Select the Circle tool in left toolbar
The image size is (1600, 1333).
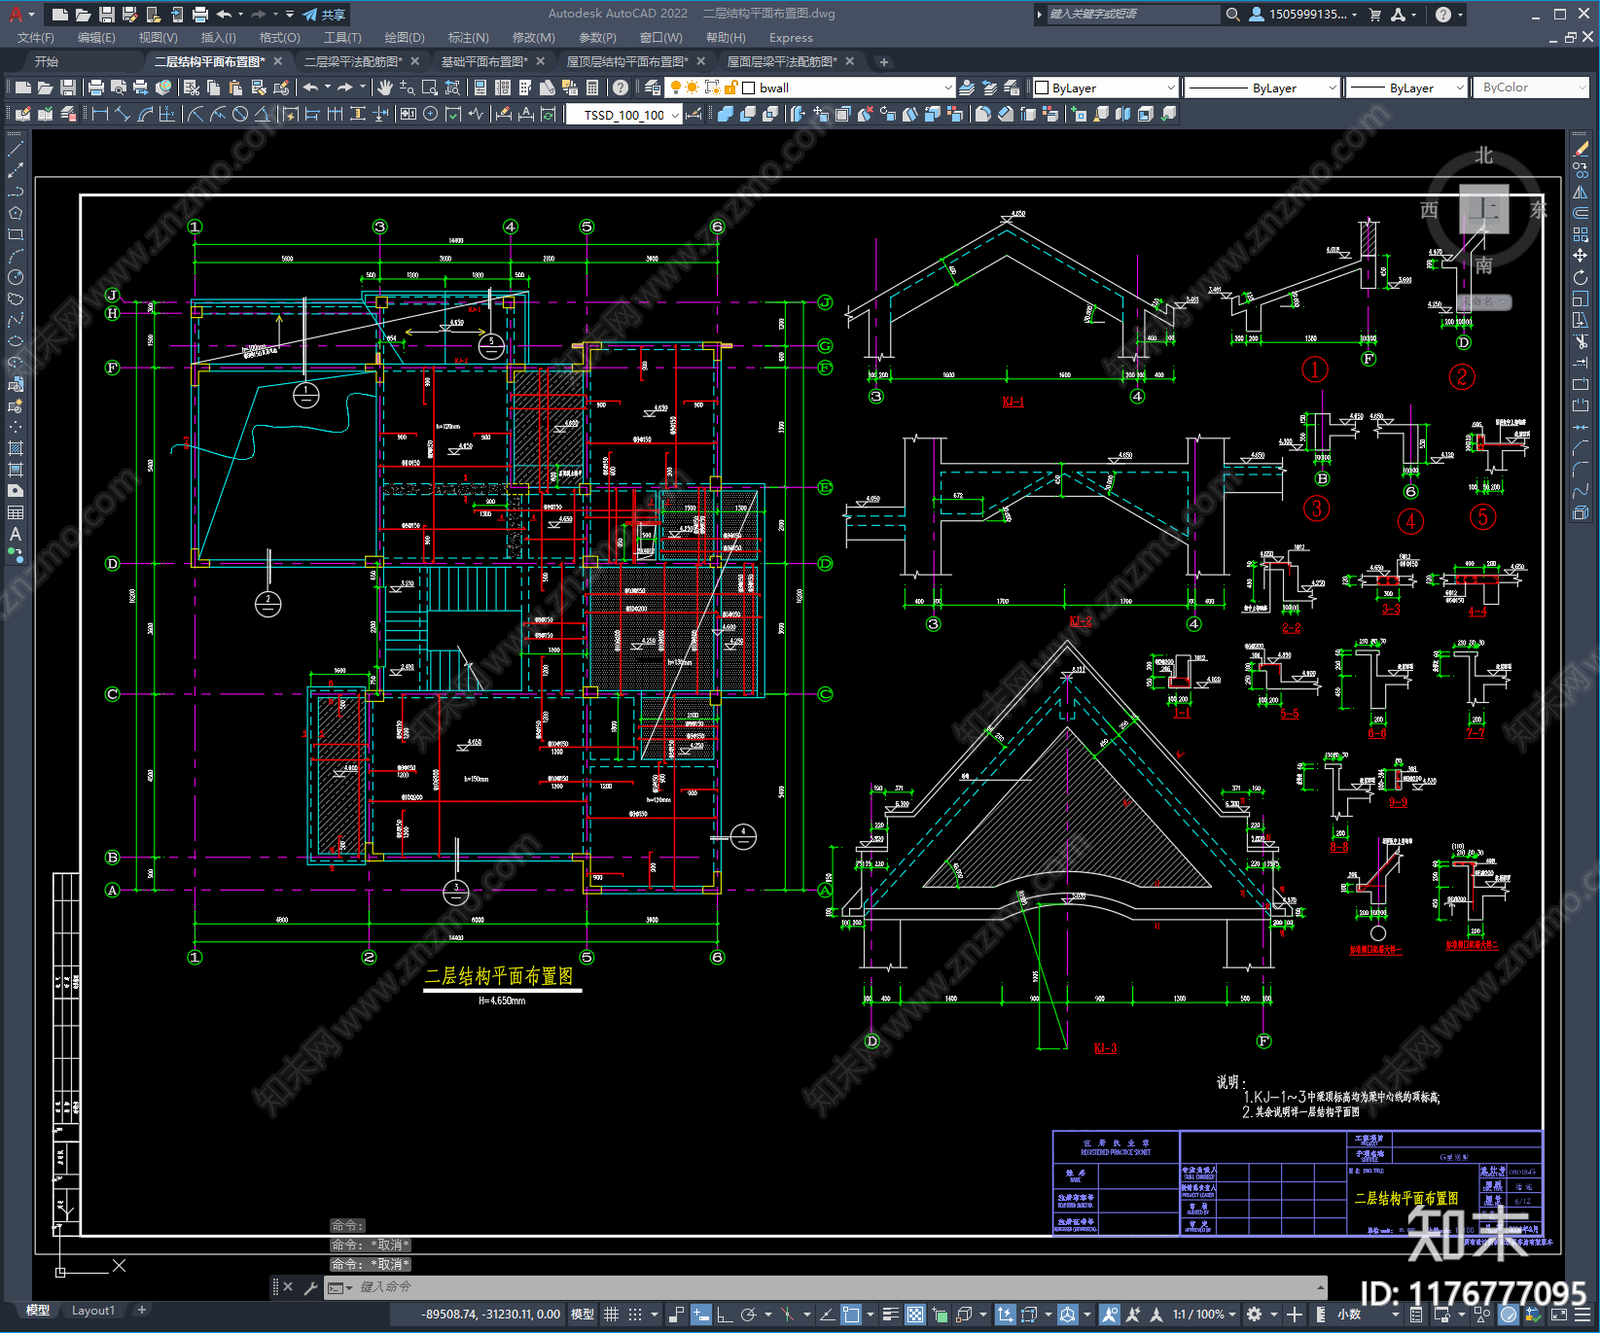coord(15,277)
